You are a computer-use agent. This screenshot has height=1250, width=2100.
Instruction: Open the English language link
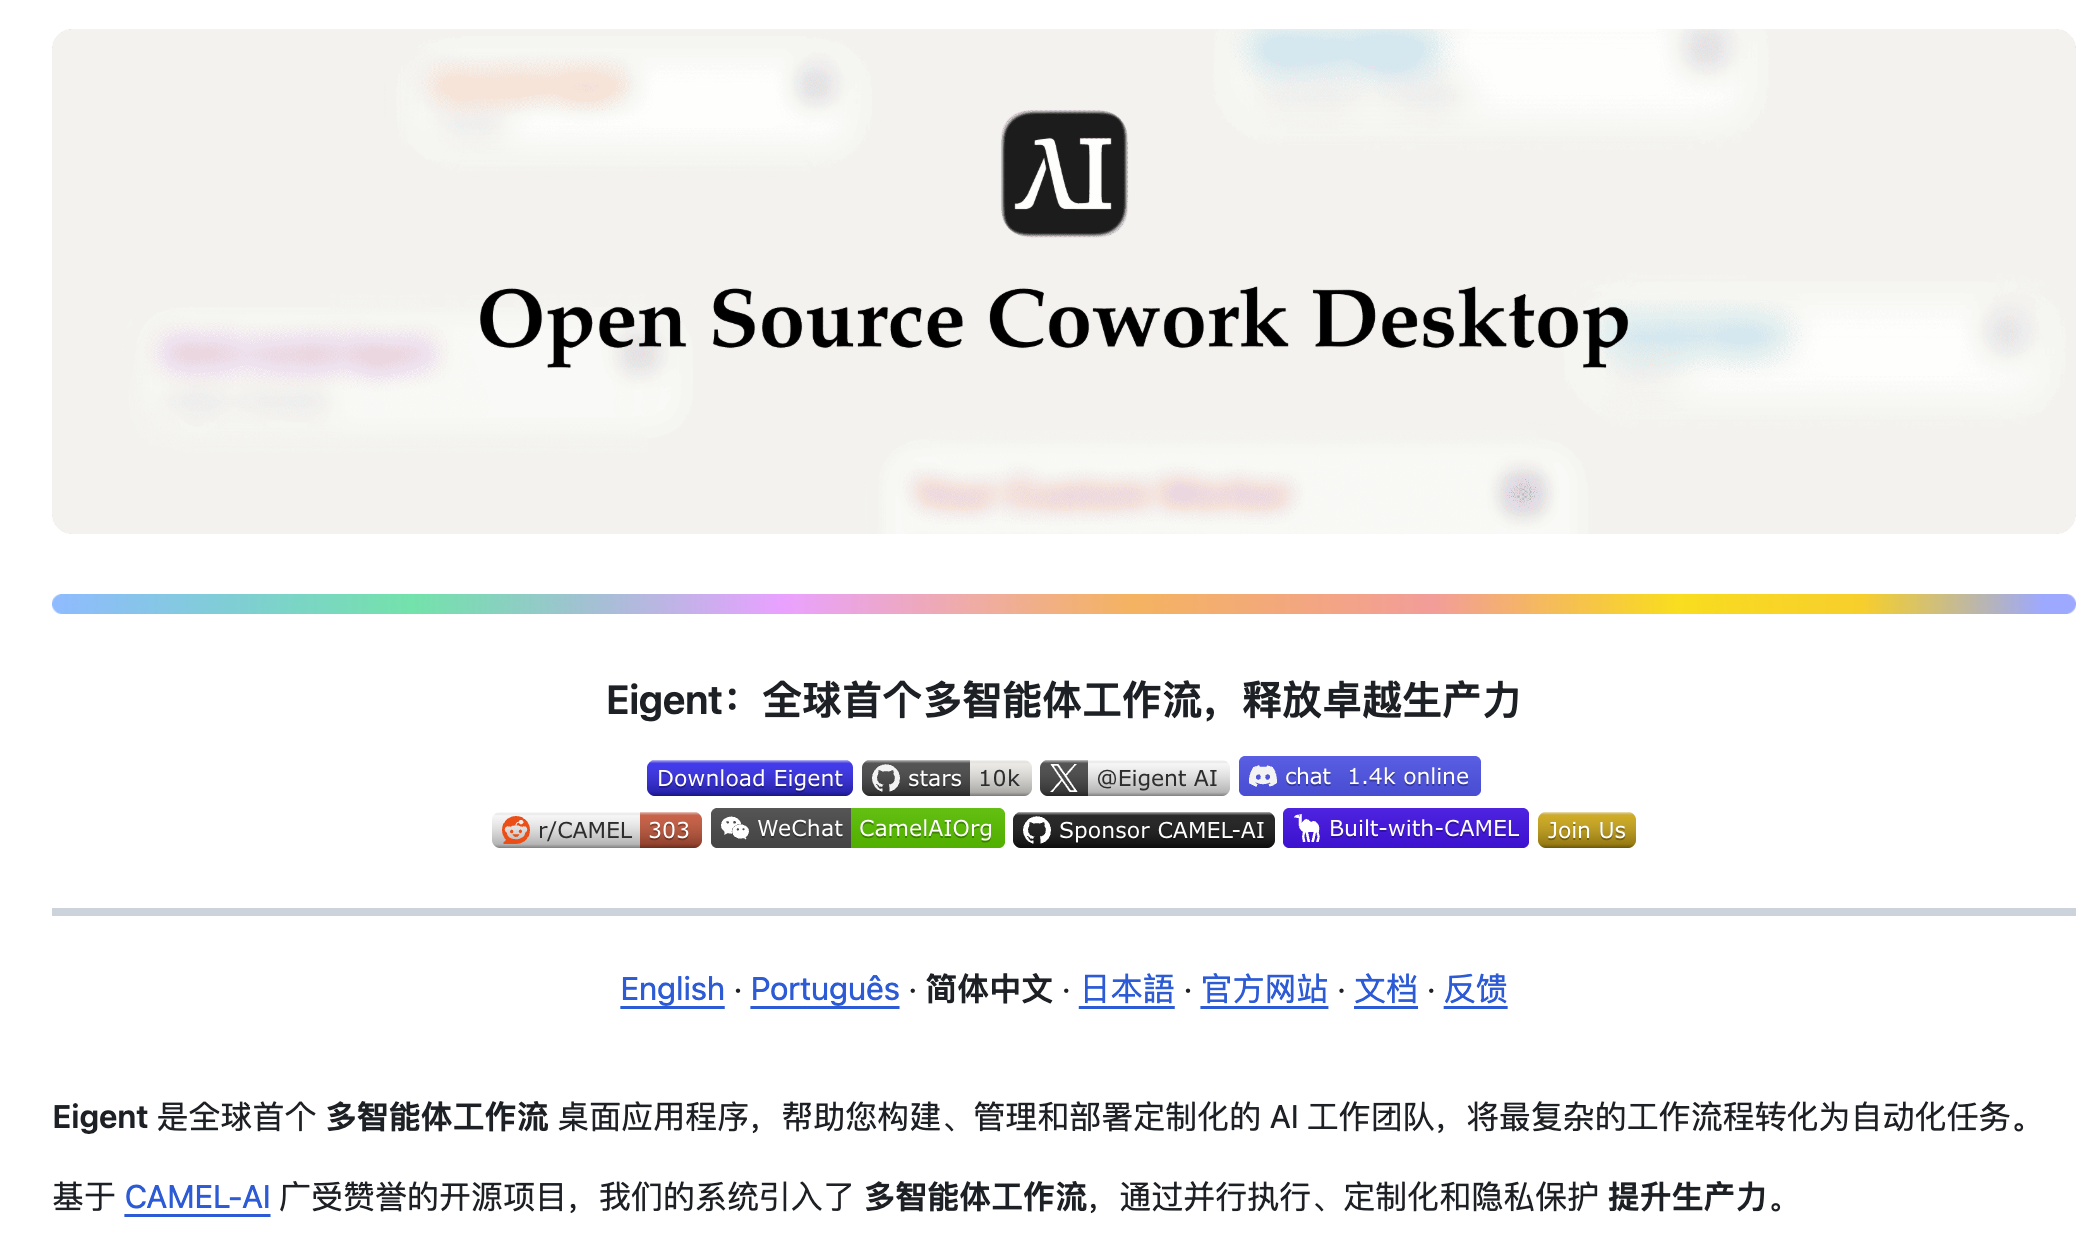click(672, 989)
